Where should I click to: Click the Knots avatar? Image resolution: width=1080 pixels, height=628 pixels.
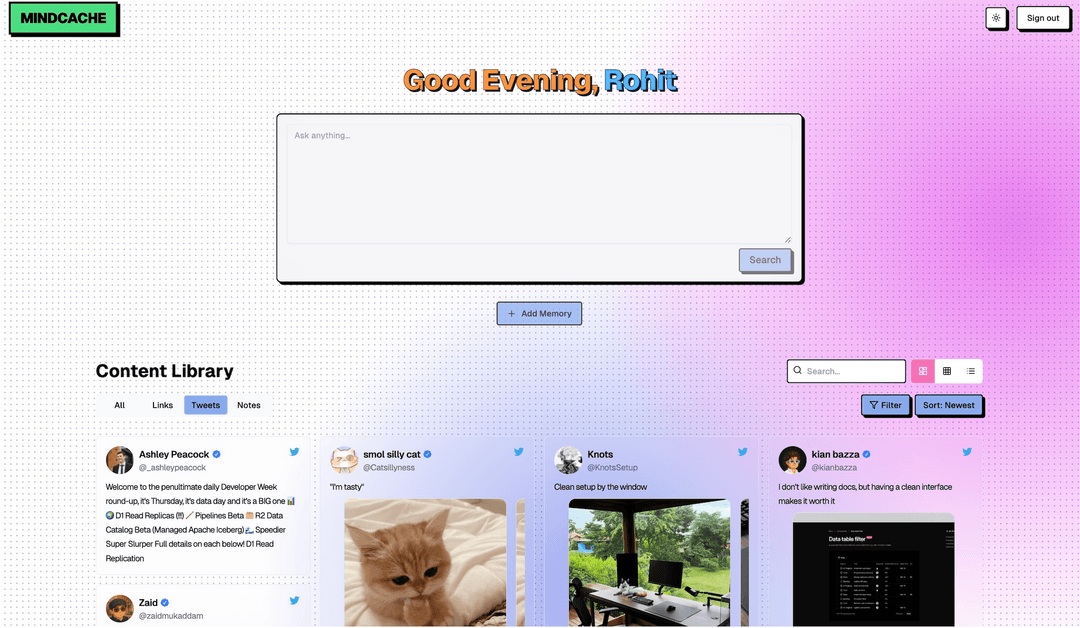[x=568, y=460]
